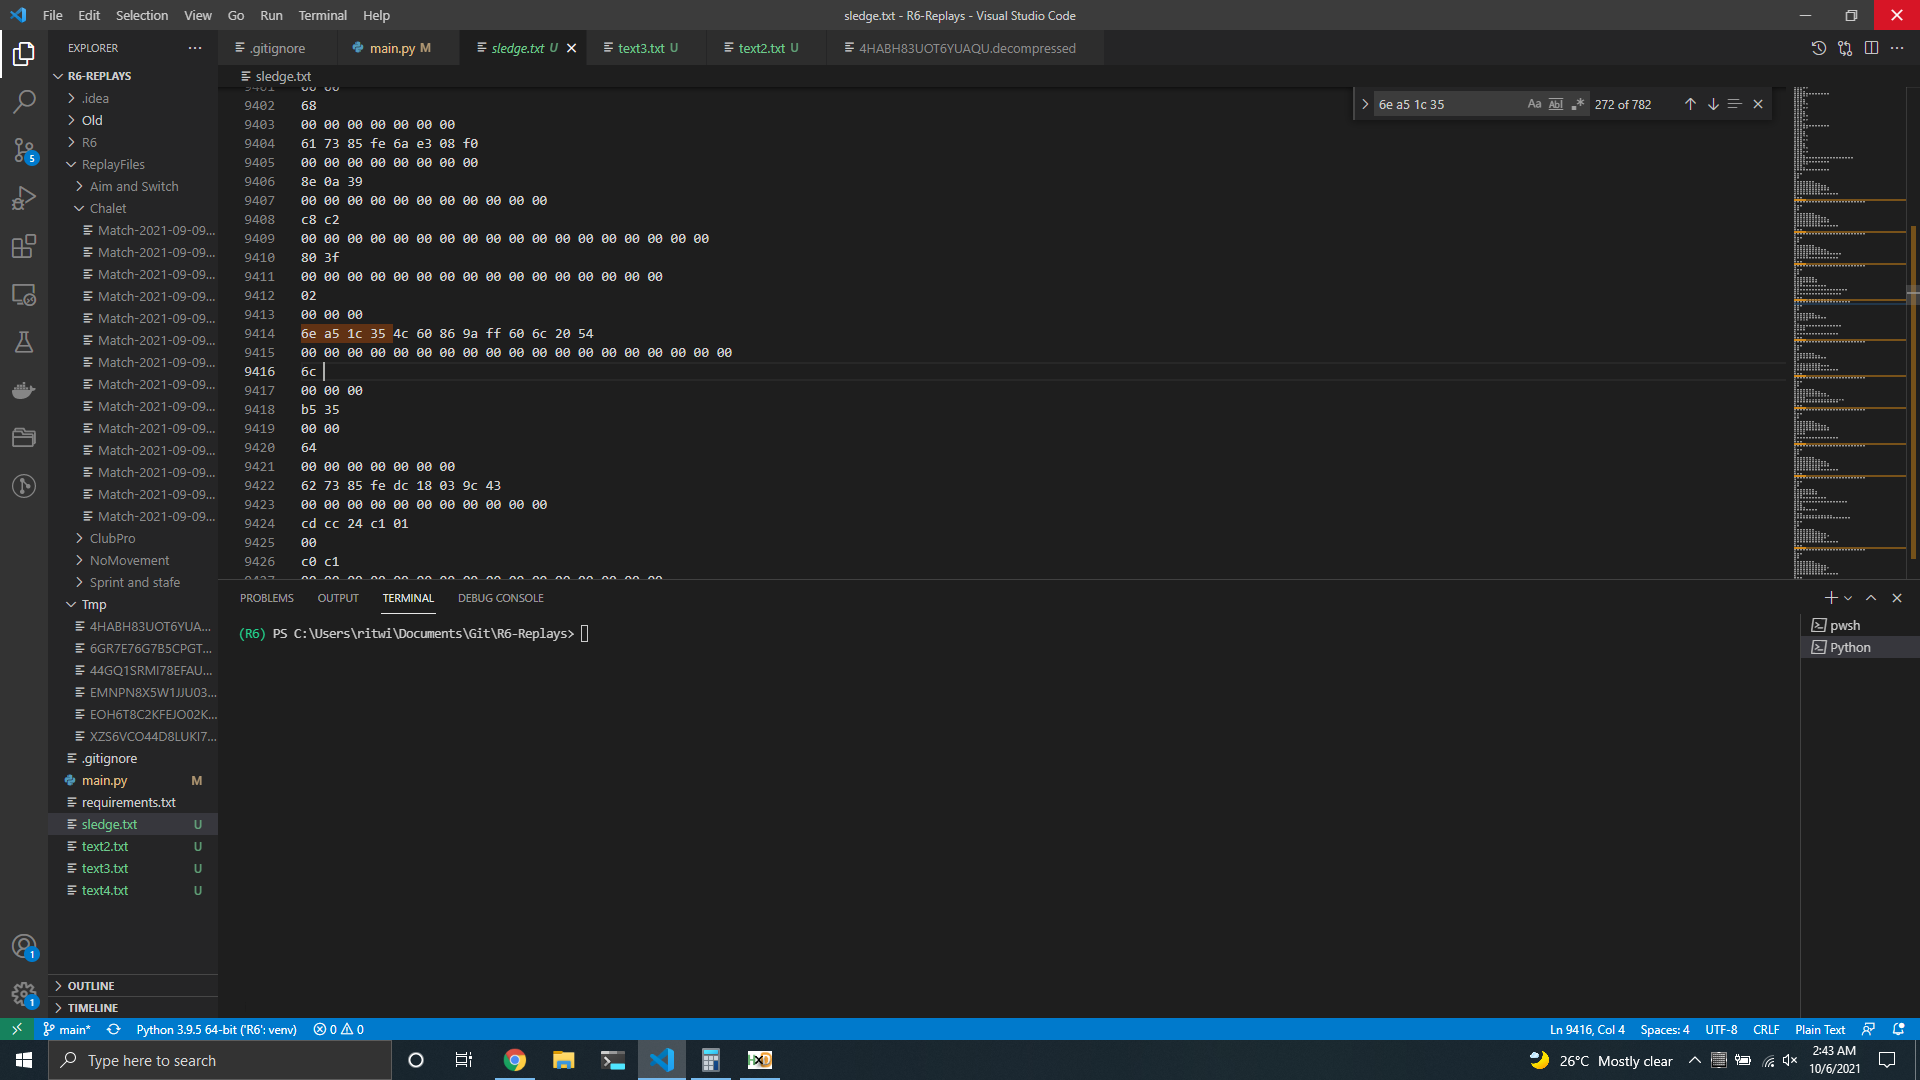This screenshot has height=1080, width=1920.
Task: Toggle Match Whole Word in find widget
Action: 1556,104
